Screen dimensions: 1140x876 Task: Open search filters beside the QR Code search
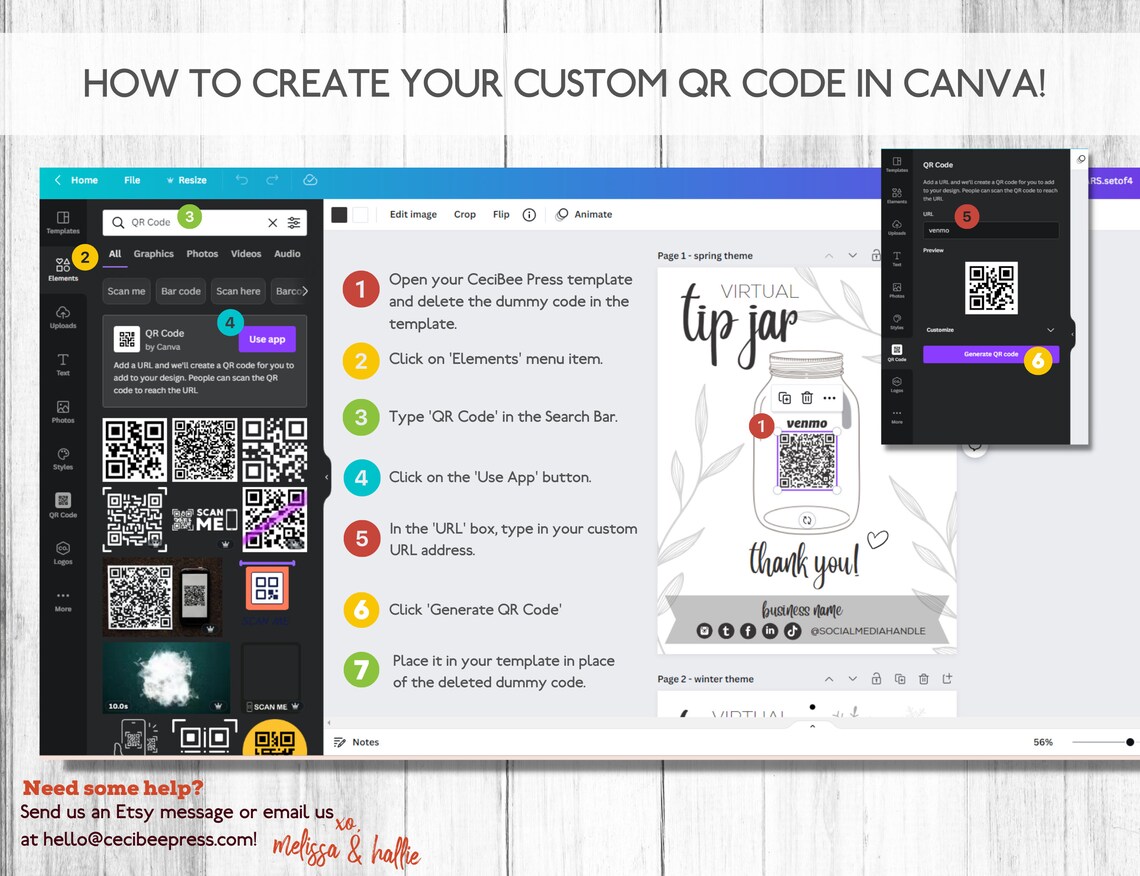point(293,221)
